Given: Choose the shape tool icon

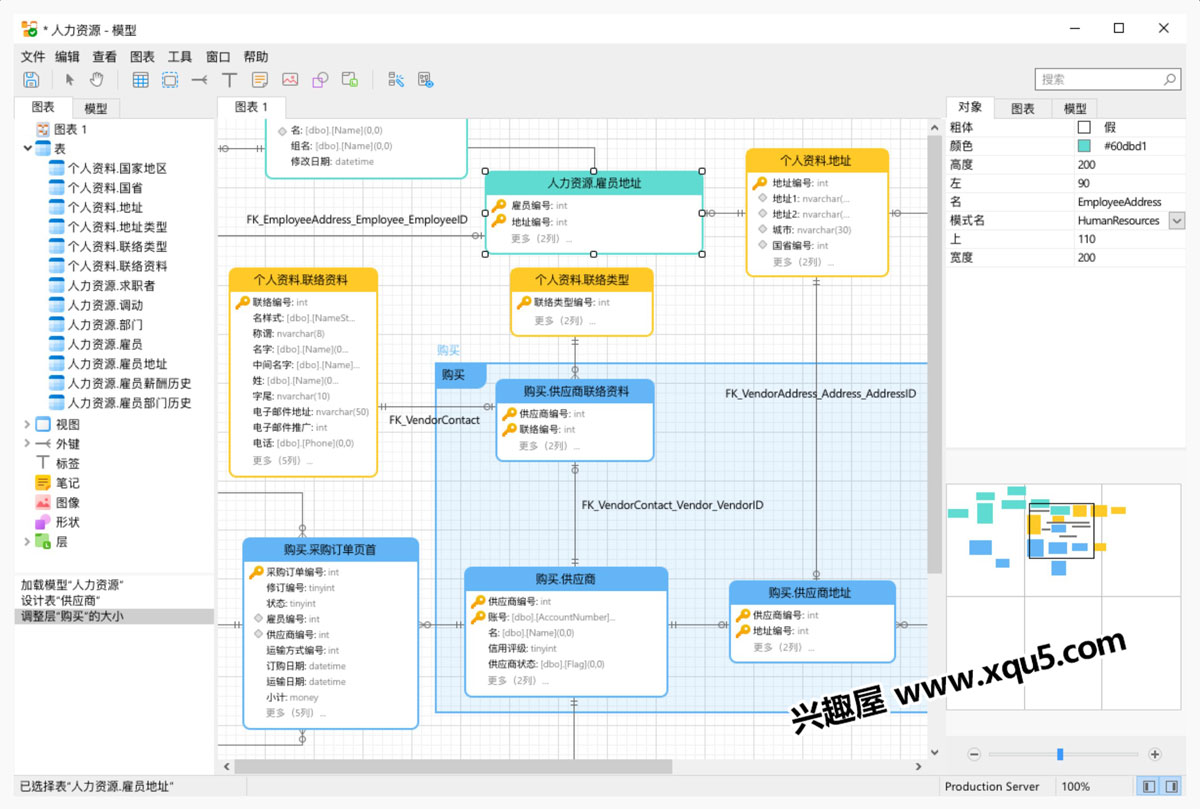Looking at the screenshot, I should tap(320, 80).
